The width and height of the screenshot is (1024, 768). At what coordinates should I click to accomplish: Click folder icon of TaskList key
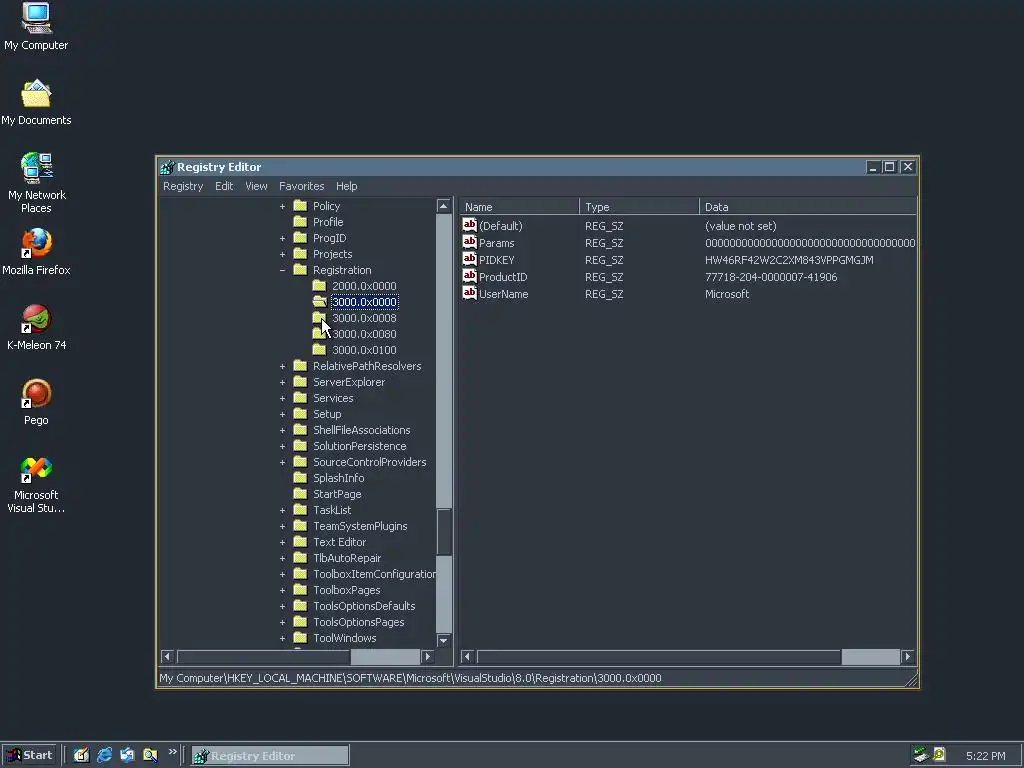tap(300, 510)
